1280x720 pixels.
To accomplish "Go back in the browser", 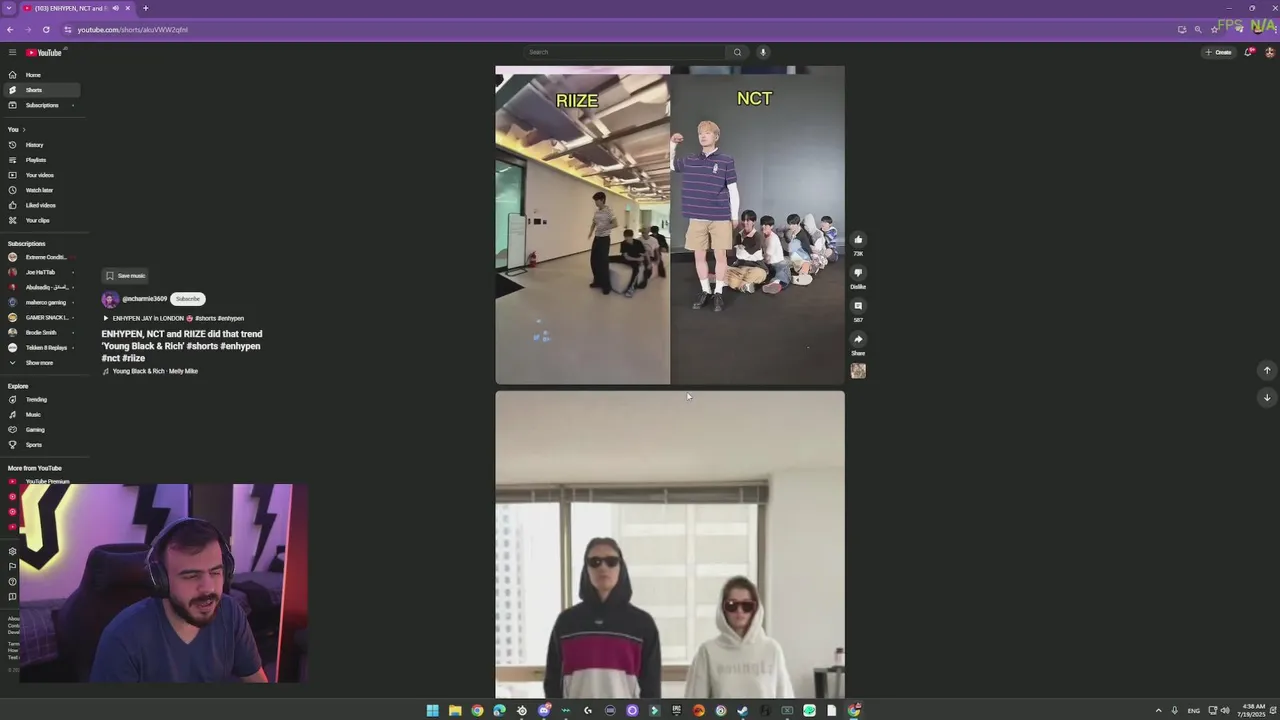I will 10,29.
